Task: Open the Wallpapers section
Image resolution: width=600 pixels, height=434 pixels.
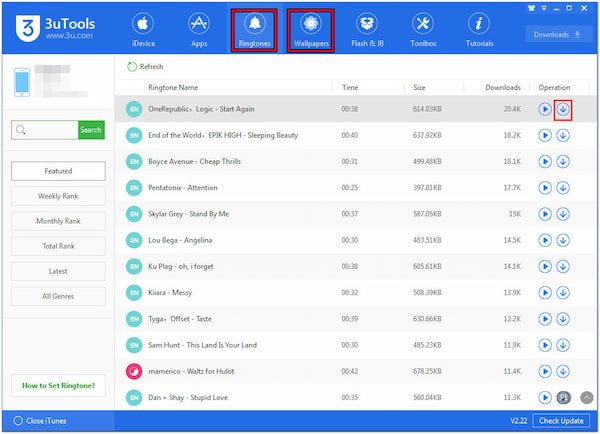Action: click(311, 31)
